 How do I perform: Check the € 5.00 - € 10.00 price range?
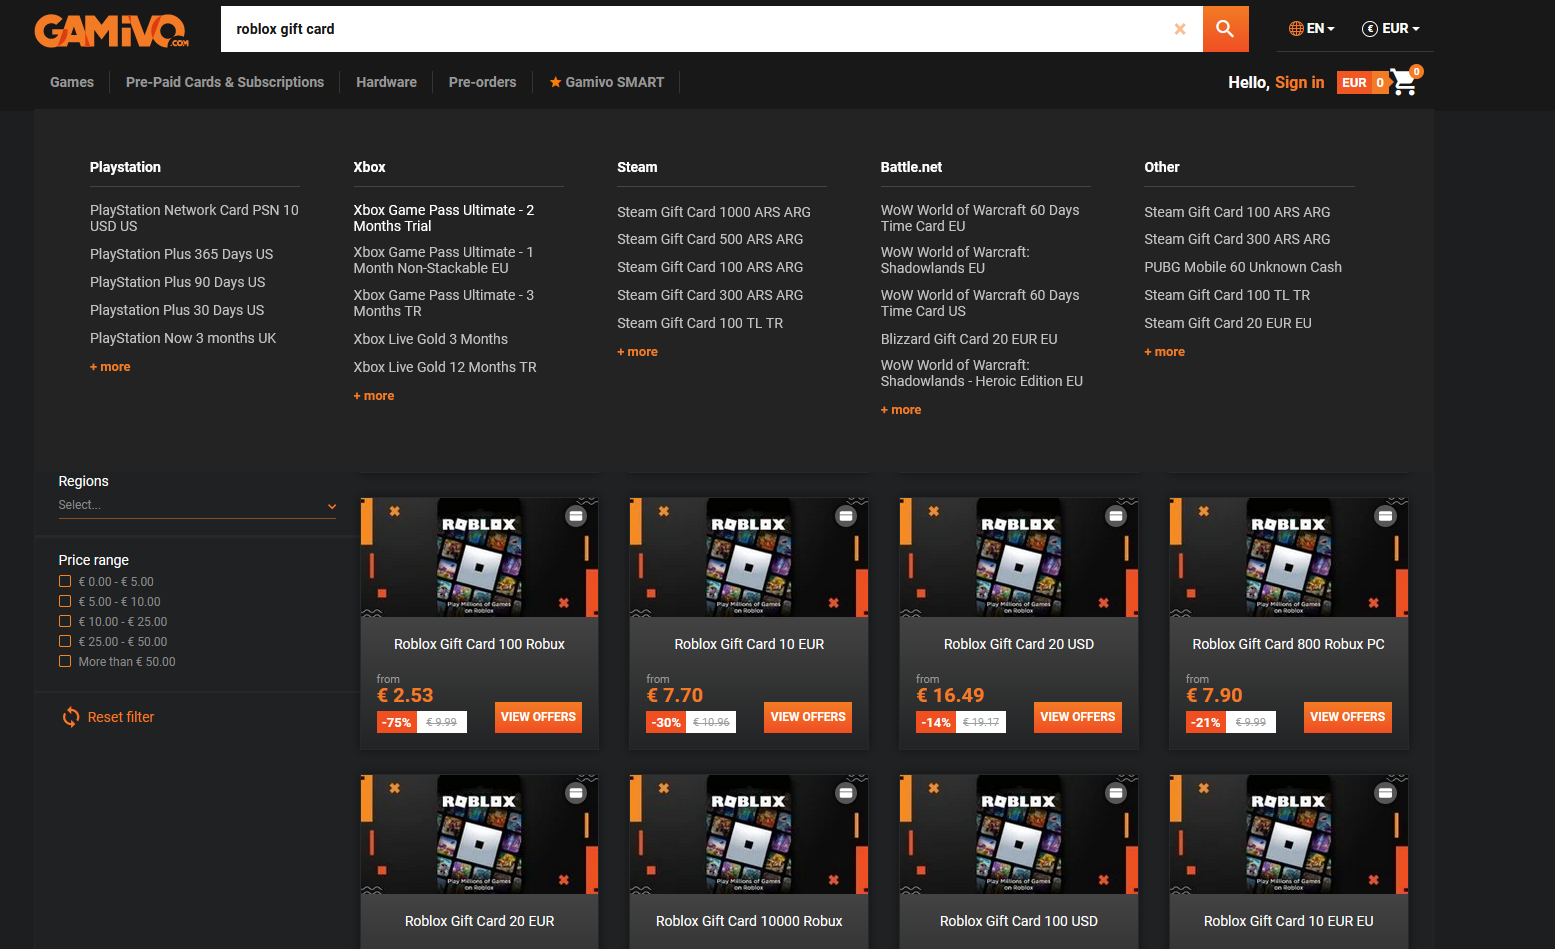(65, 601)
